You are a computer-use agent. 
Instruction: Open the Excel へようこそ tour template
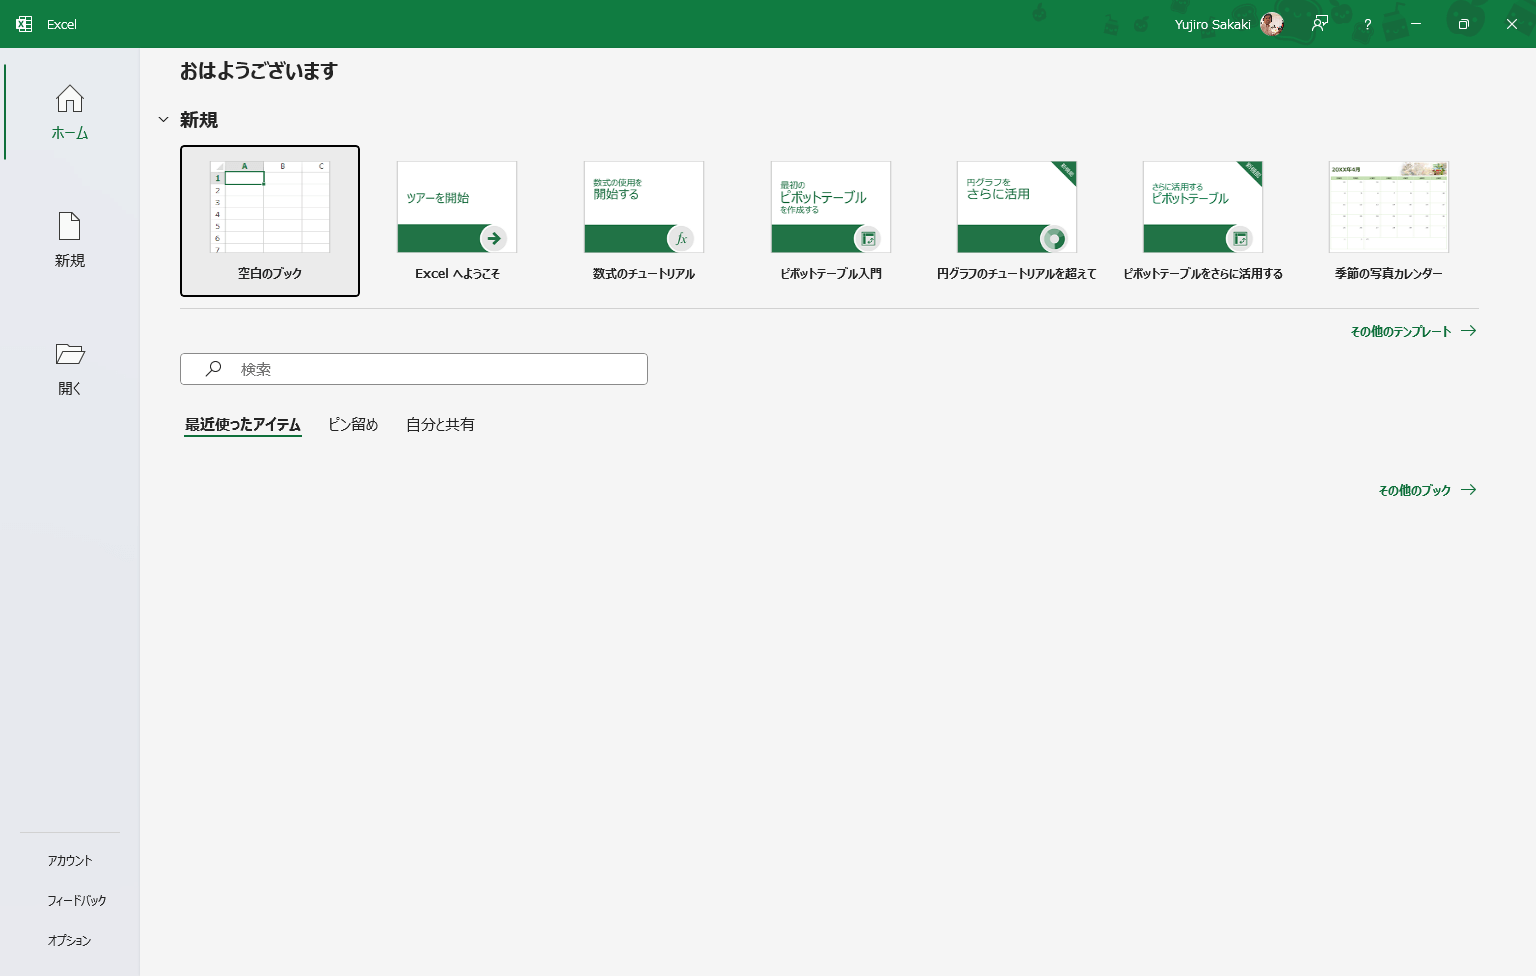click(457, 221)
